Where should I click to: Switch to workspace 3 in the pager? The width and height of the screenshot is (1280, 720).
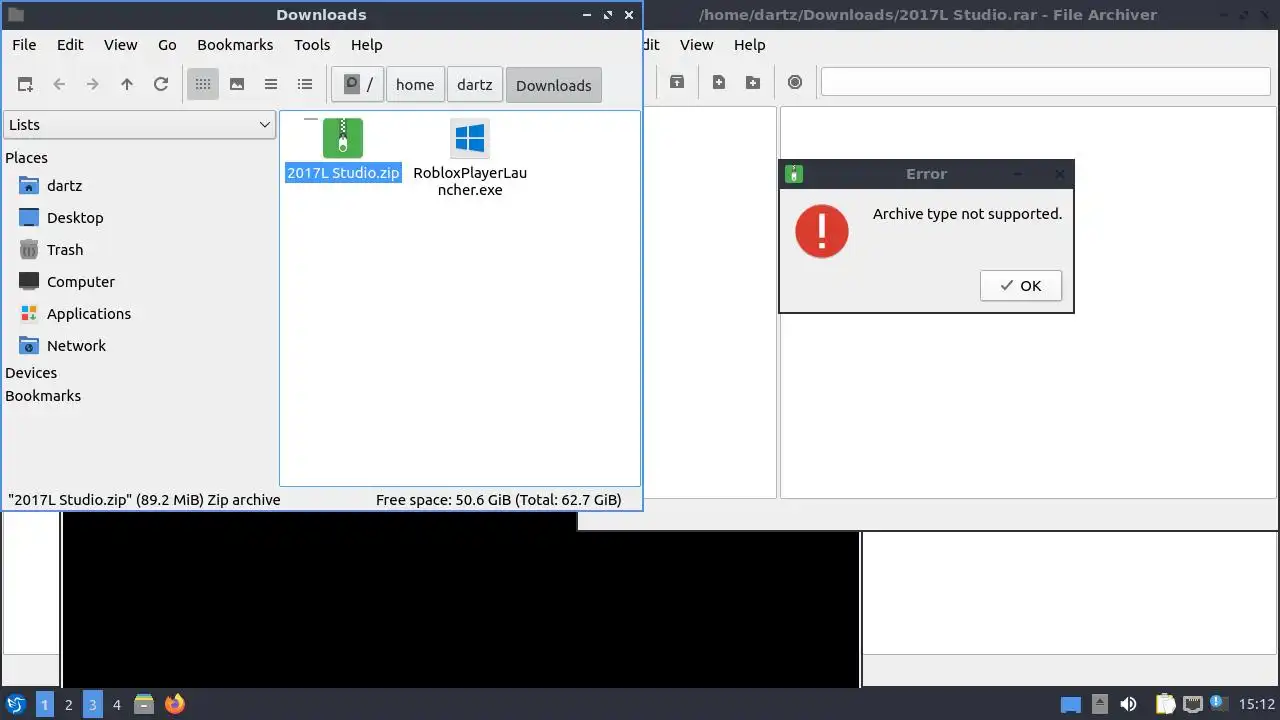[92, 704]
